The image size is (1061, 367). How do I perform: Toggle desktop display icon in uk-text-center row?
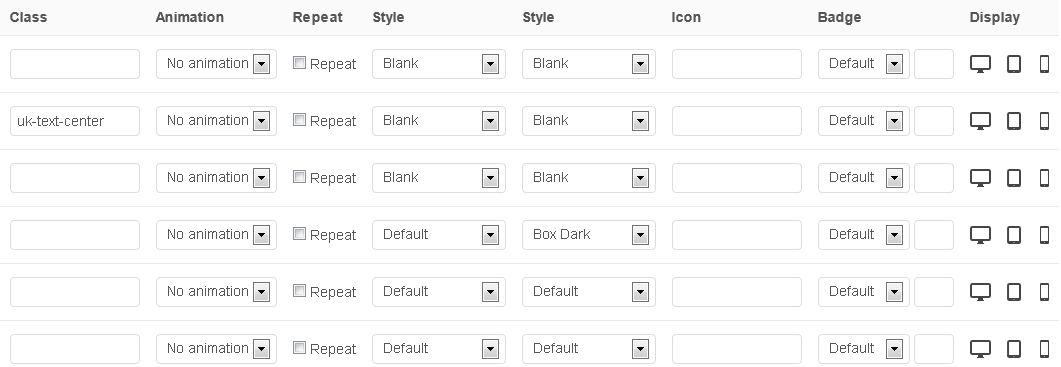(980, 121)
